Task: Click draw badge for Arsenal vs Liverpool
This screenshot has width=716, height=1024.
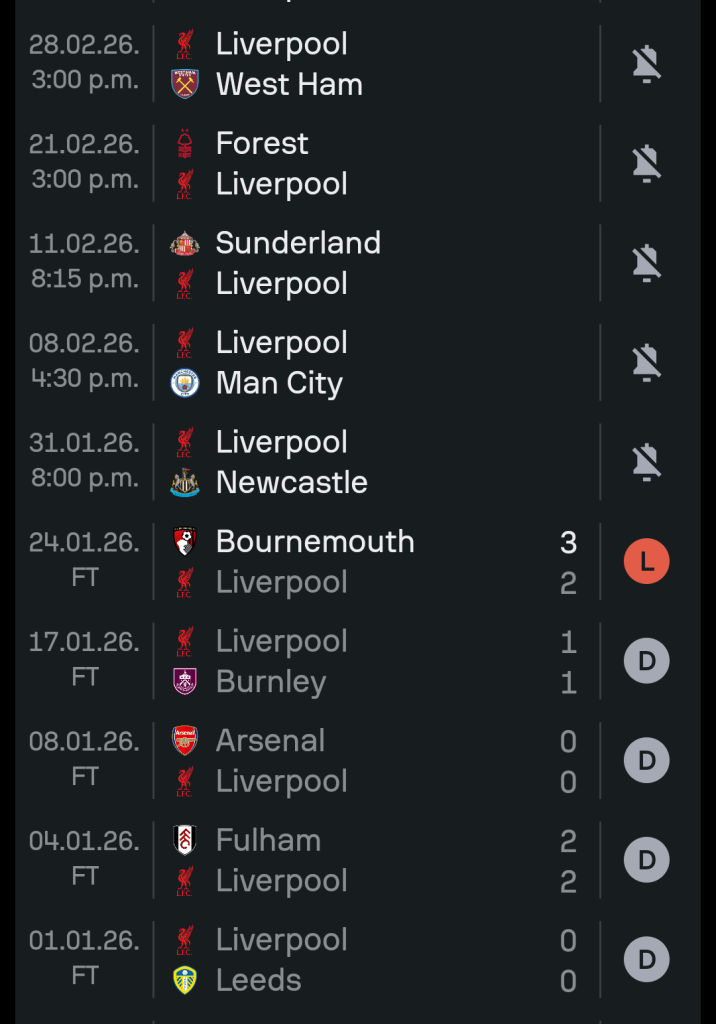Action: click(x=647, y=761)
